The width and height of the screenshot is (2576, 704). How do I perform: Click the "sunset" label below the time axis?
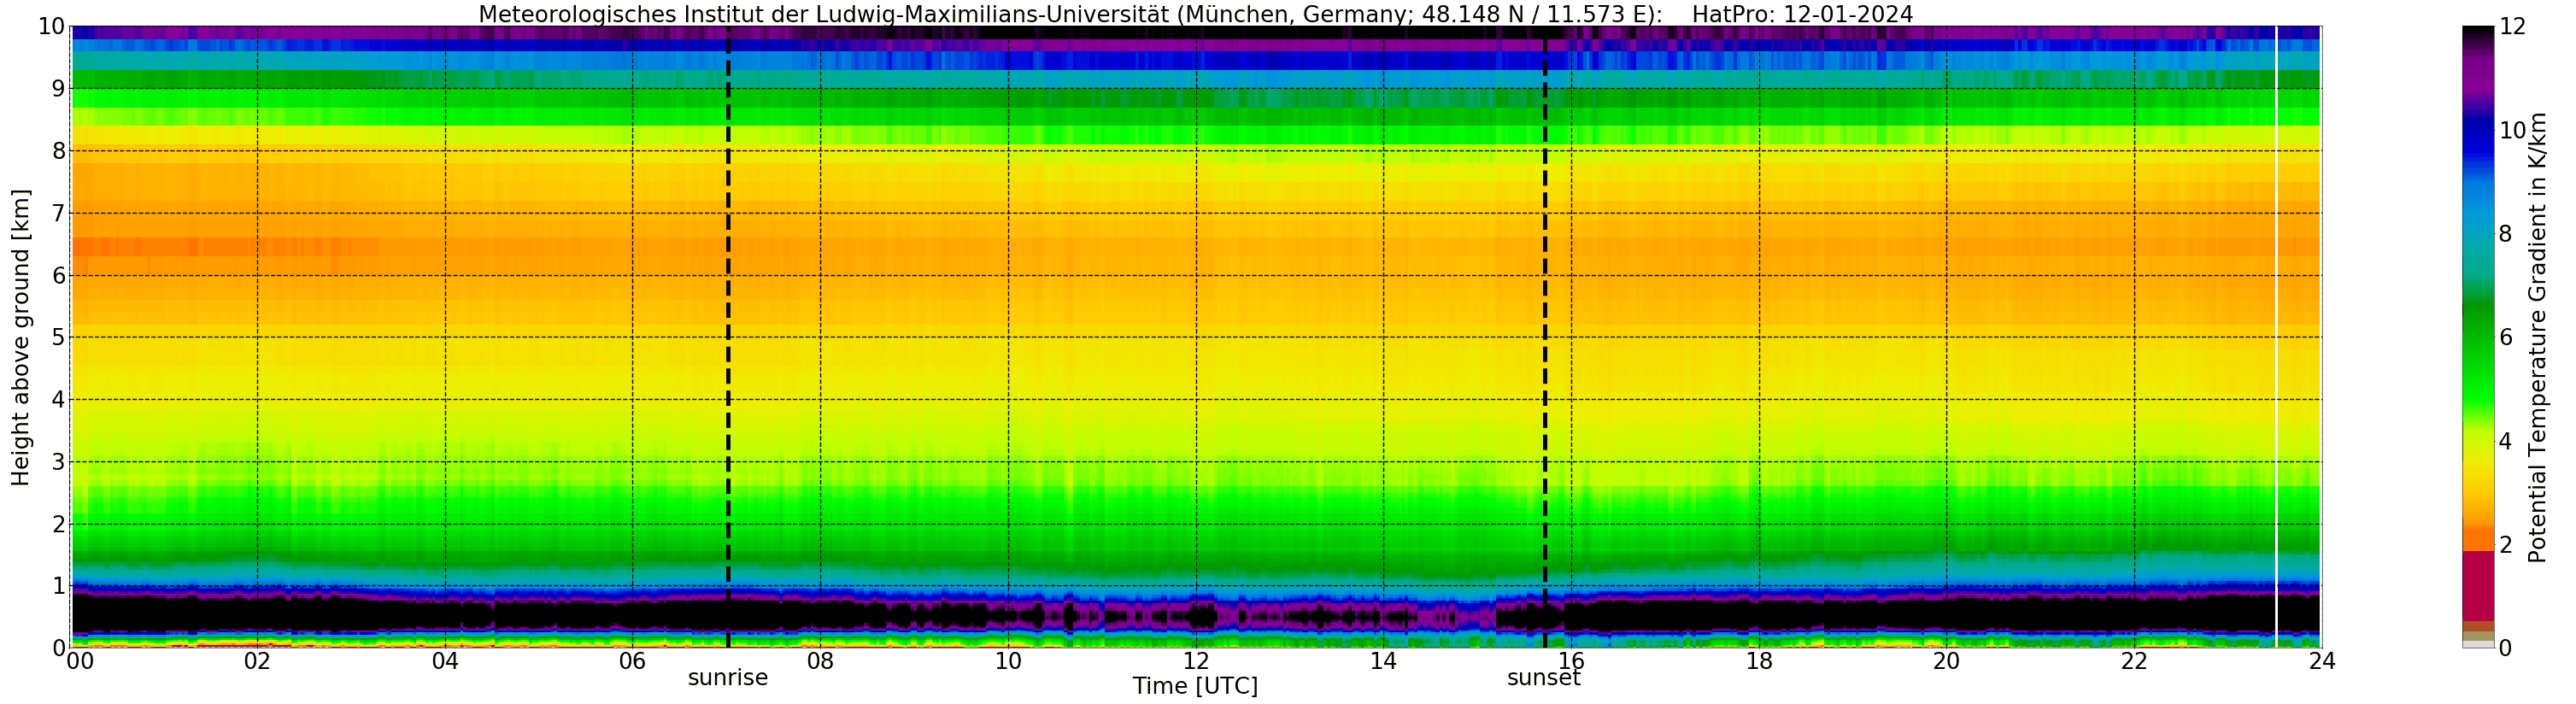click(1544, 678)
